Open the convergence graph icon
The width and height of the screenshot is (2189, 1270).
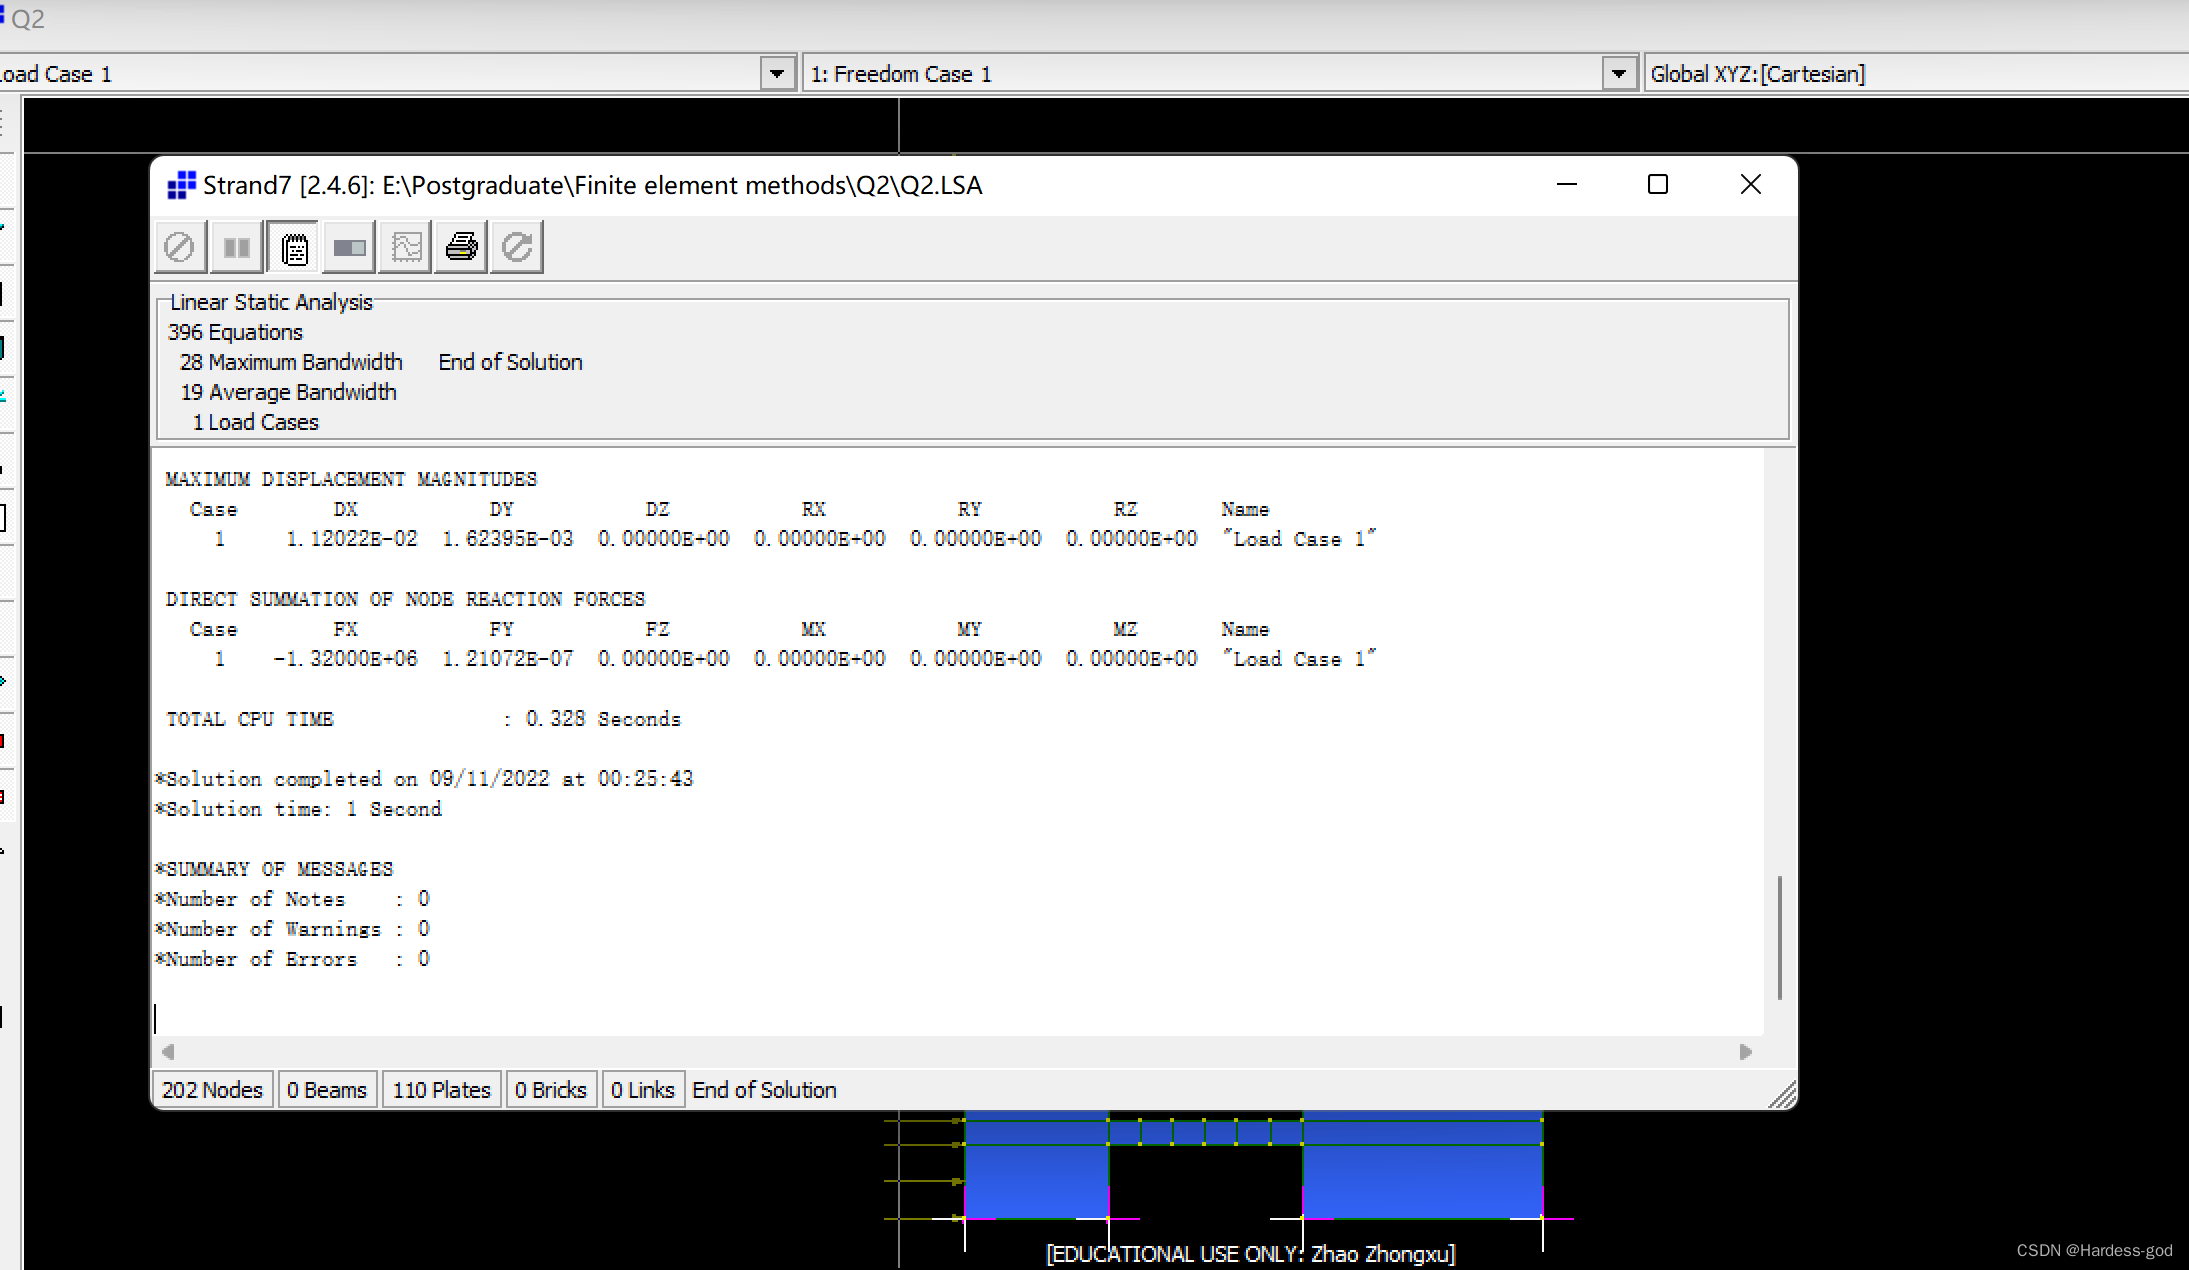406,247
